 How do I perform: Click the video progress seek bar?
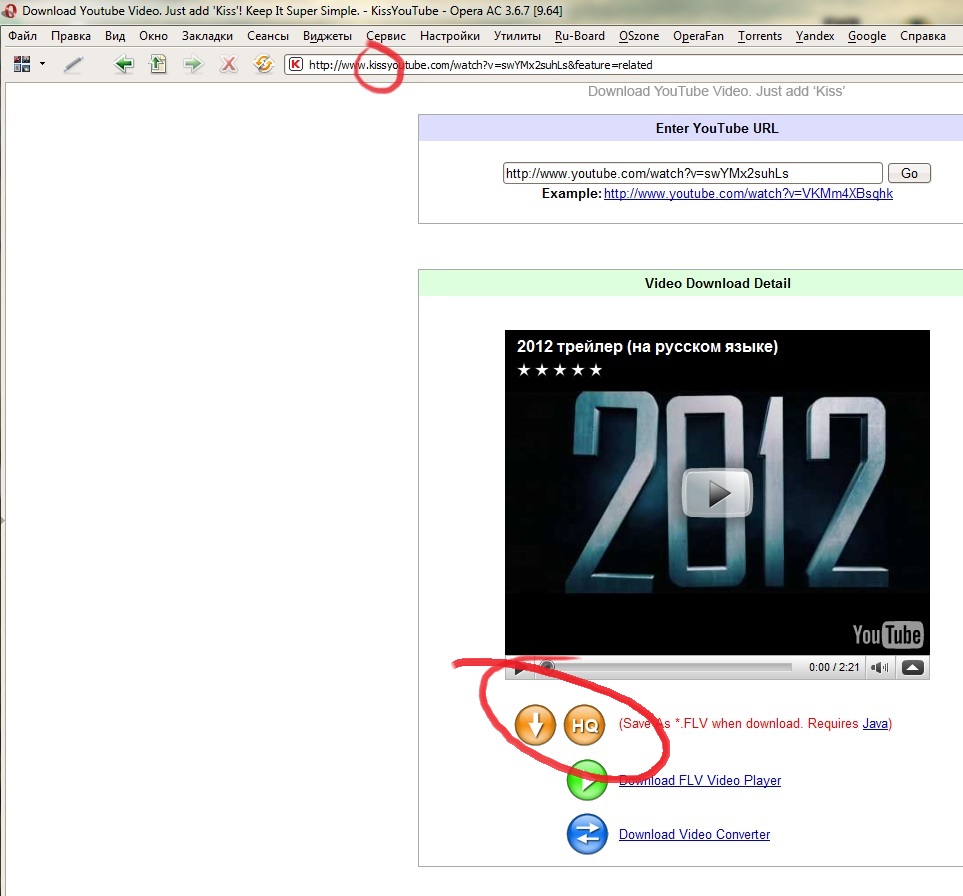point(670,667)
